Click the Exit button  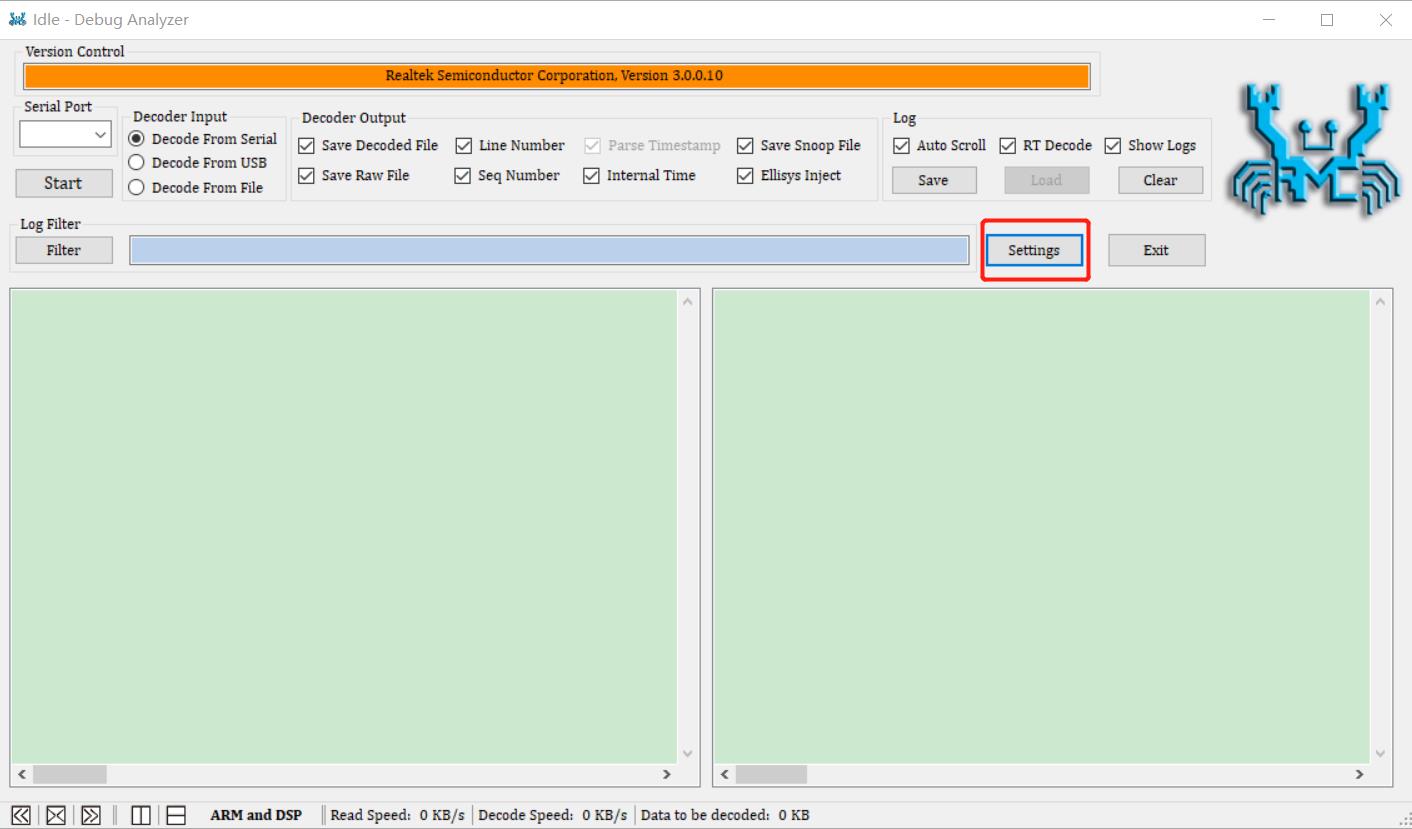[1156, 251]
